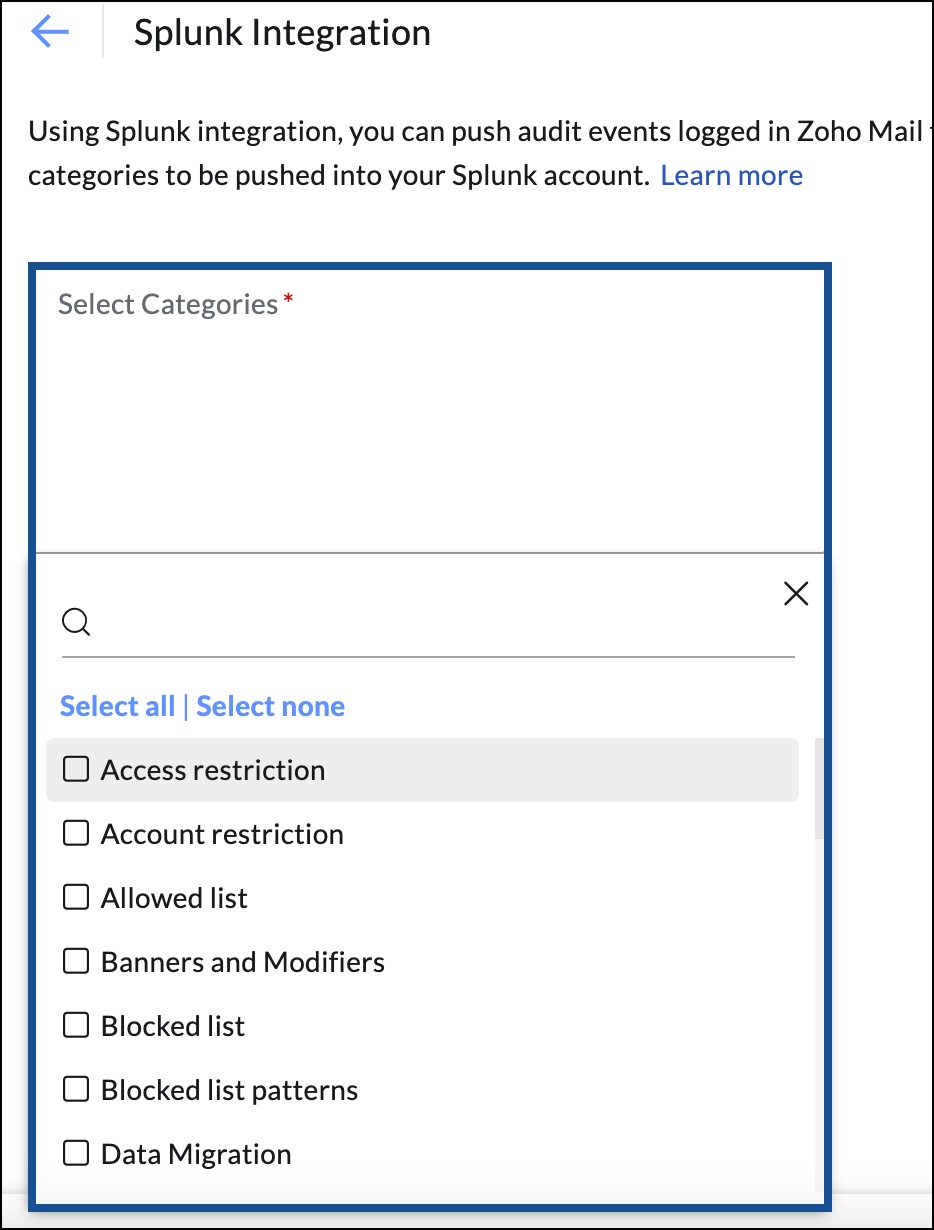Select the Banners and Modifiers category
This screenshot has width=934, height=1230.
click(x=75, y=961)
